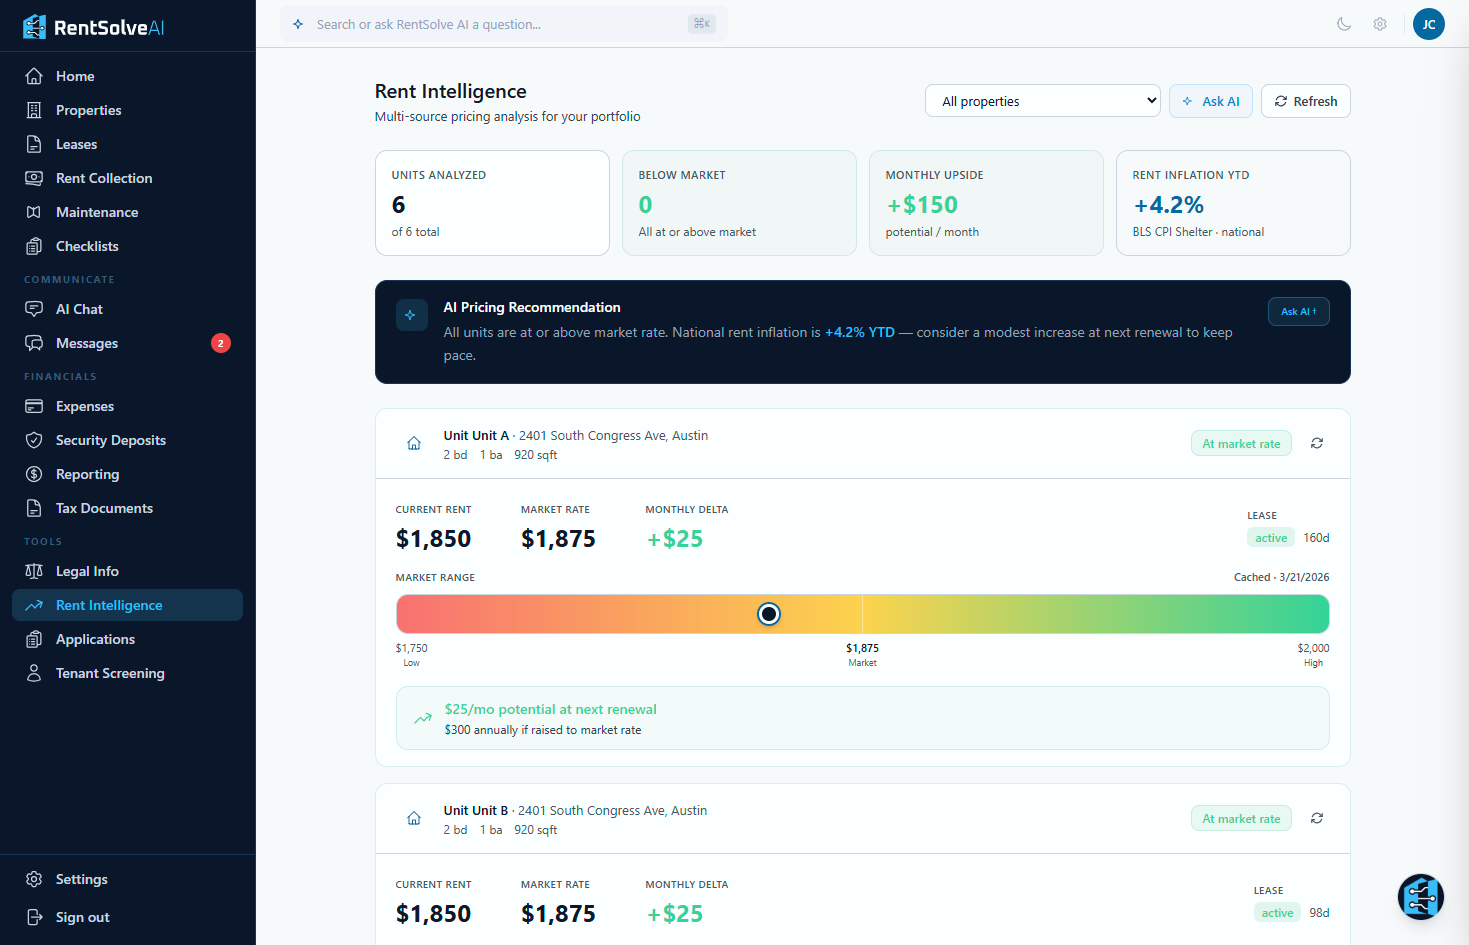Click the active lease status badge for Unit A
The height and width of the screenshot is (945, 1469).
[1271, 537]
